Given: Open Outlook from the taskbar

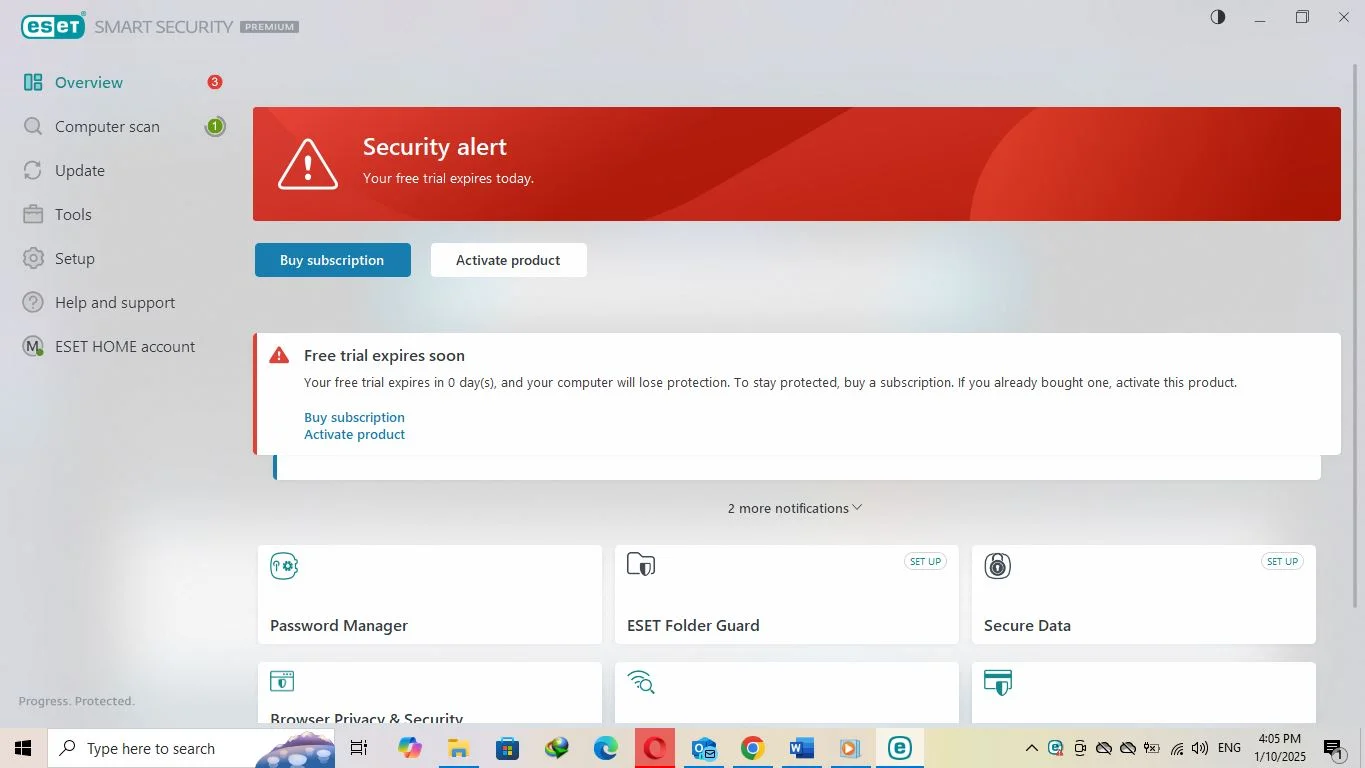Looking at the screenshot, I should pos(704,748).
